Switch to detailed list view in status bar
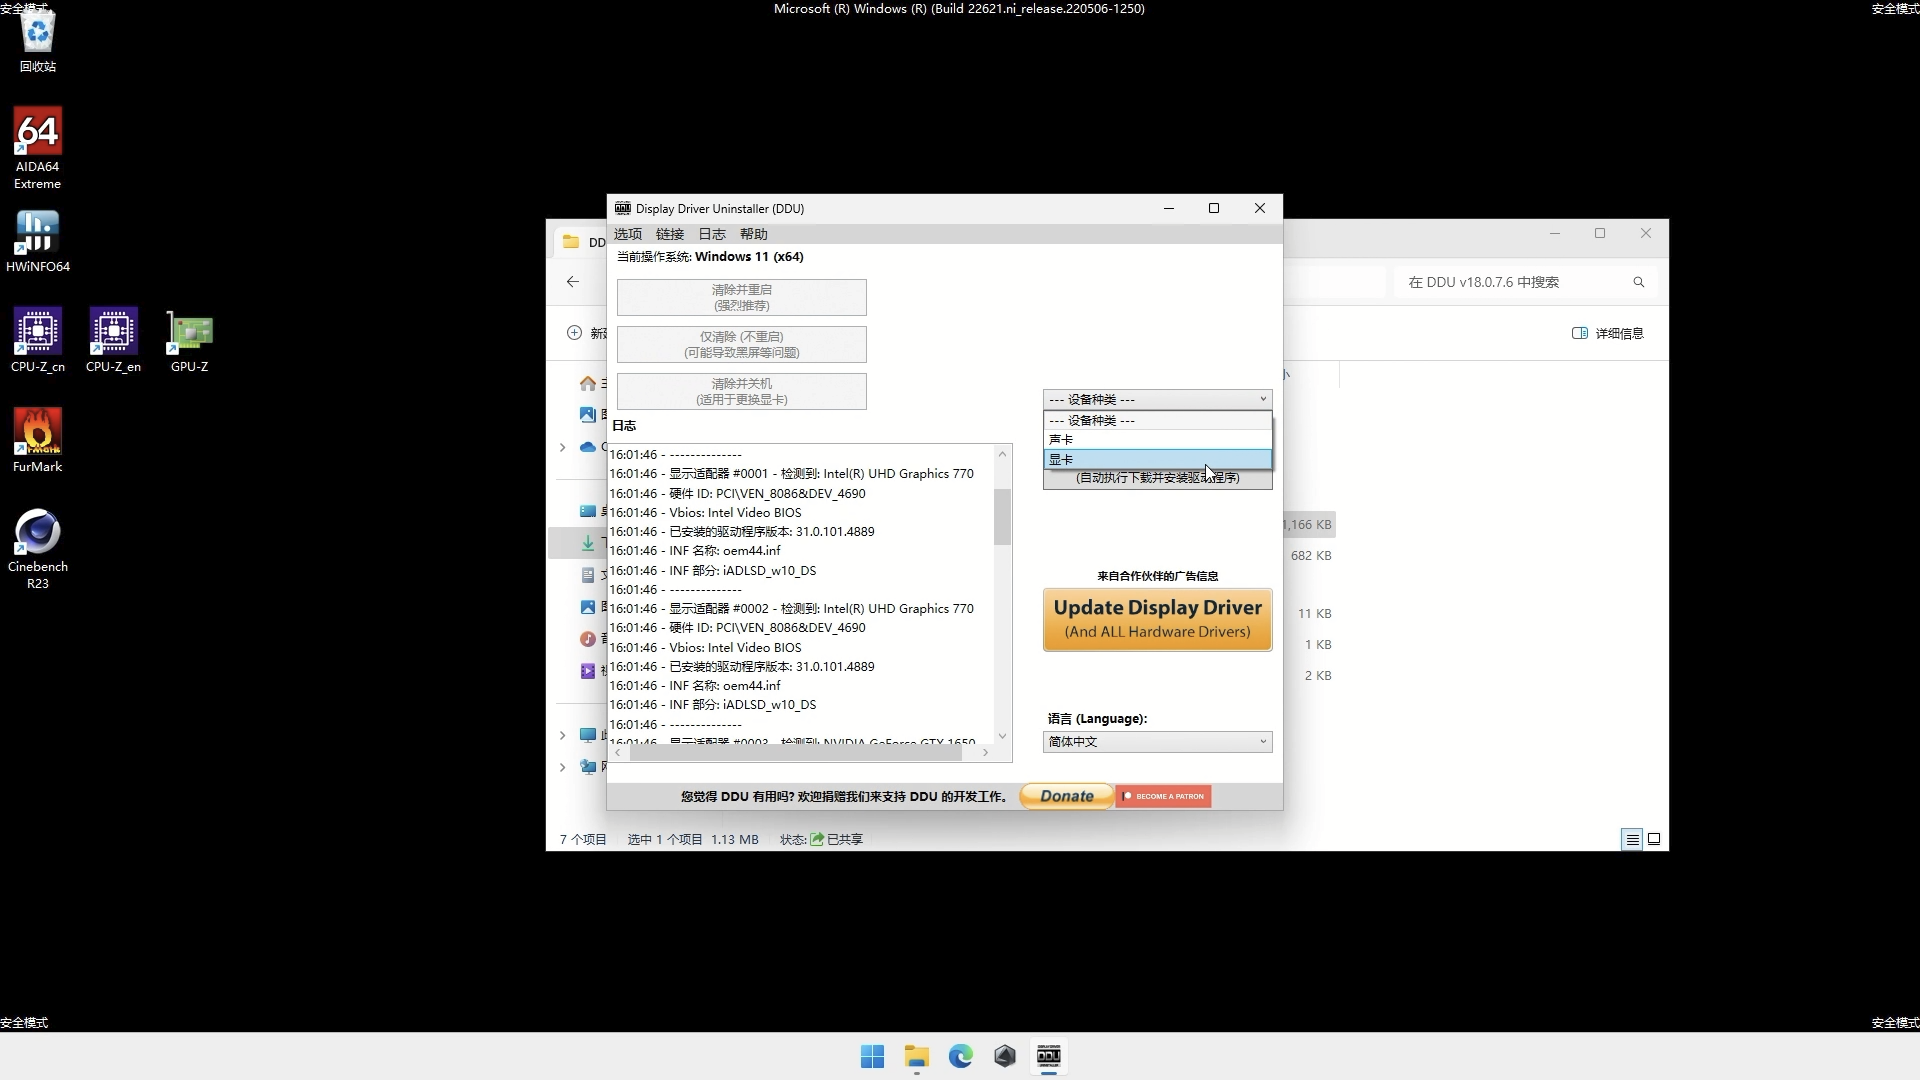1920x1080 pixels. pos(1632,839)
